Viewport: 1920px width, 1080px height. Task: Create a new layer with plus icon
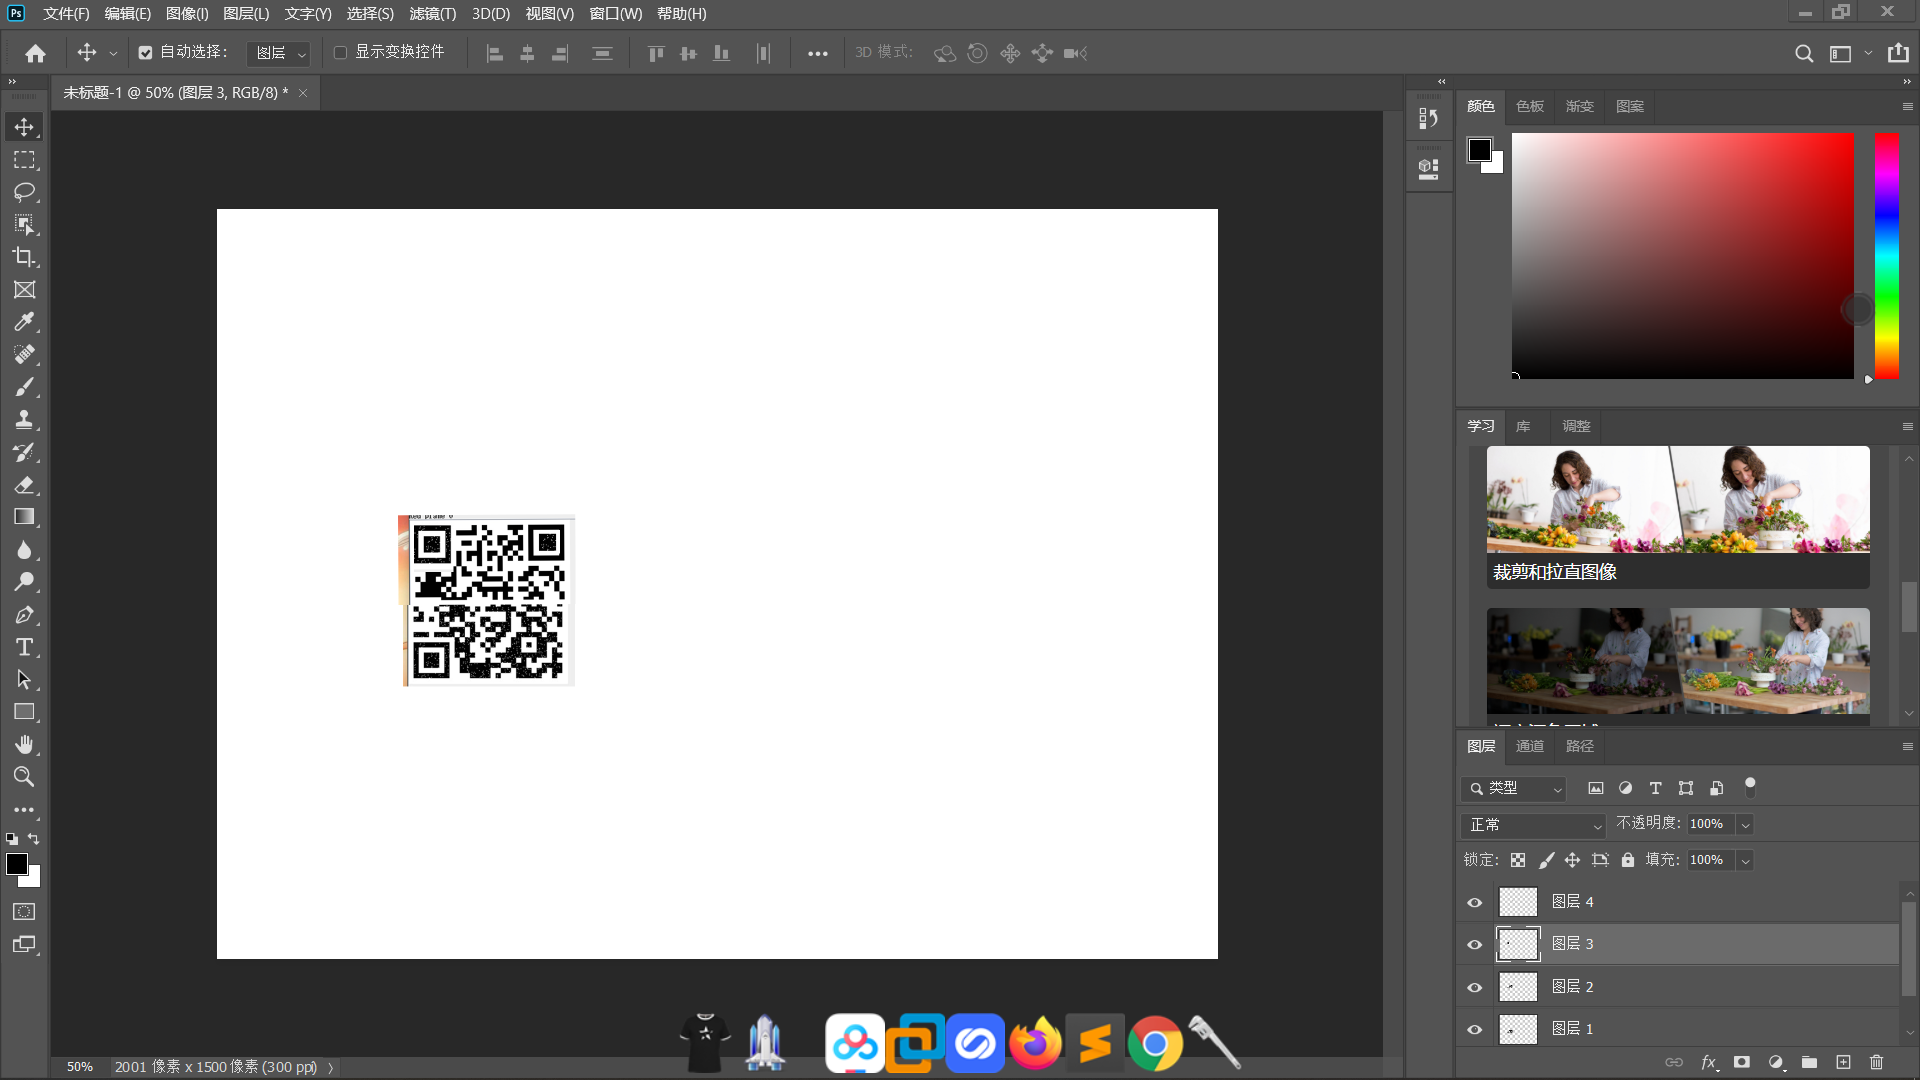1843,1062
